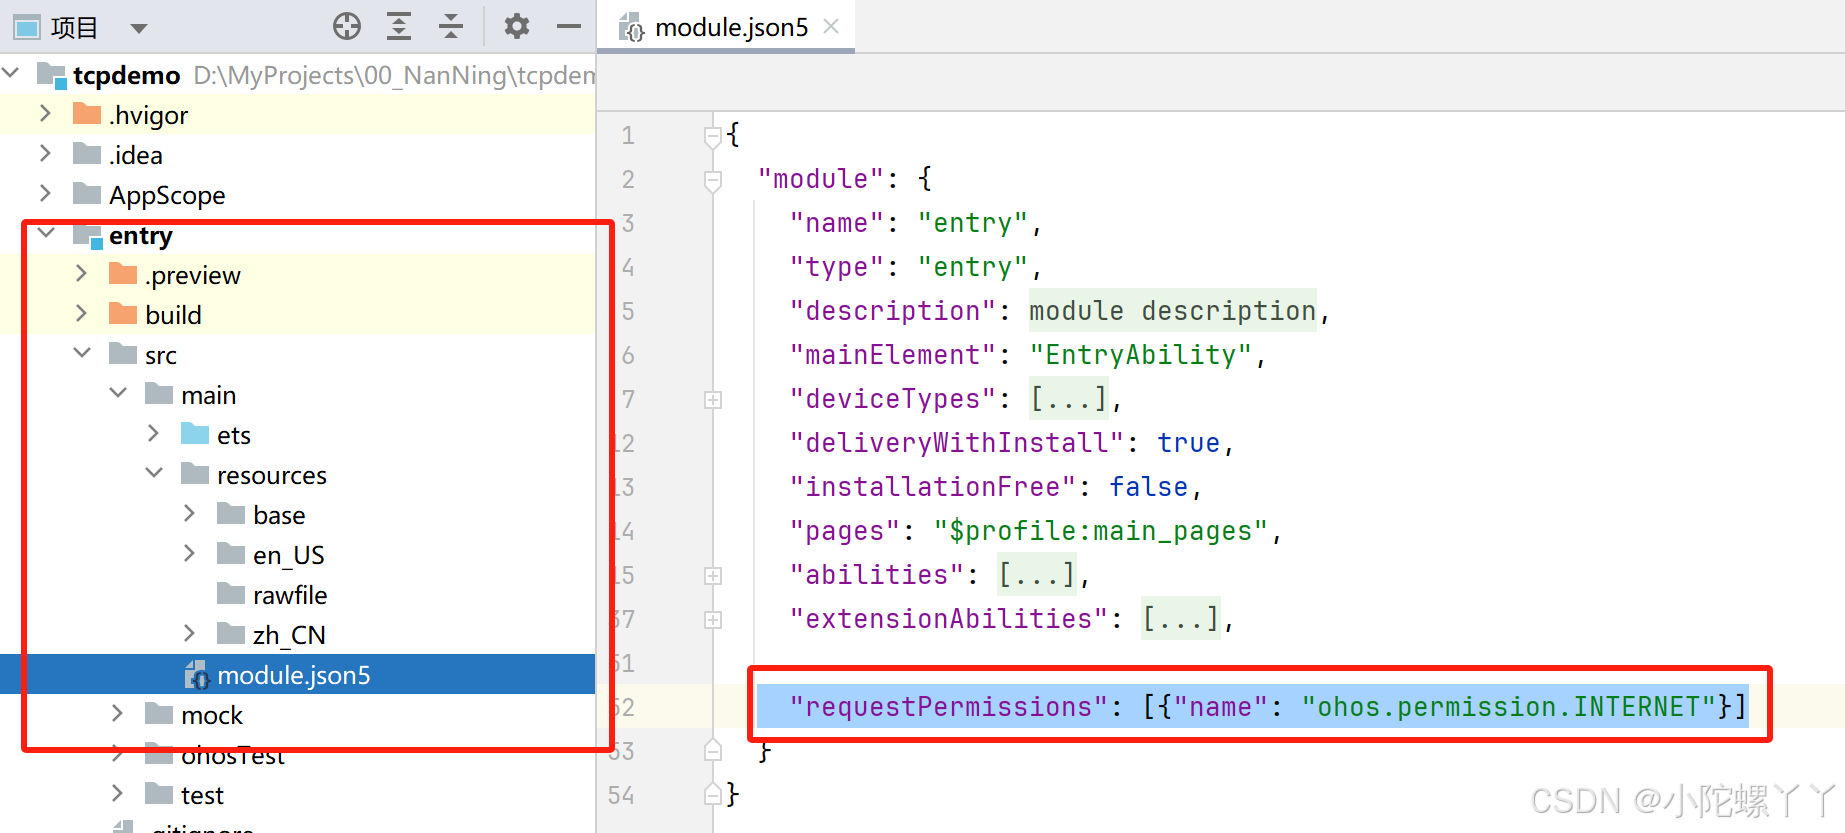Expand the AppScope folder
The width and height of the screenshot is (1845, 833).
click(x=45, y=193)
